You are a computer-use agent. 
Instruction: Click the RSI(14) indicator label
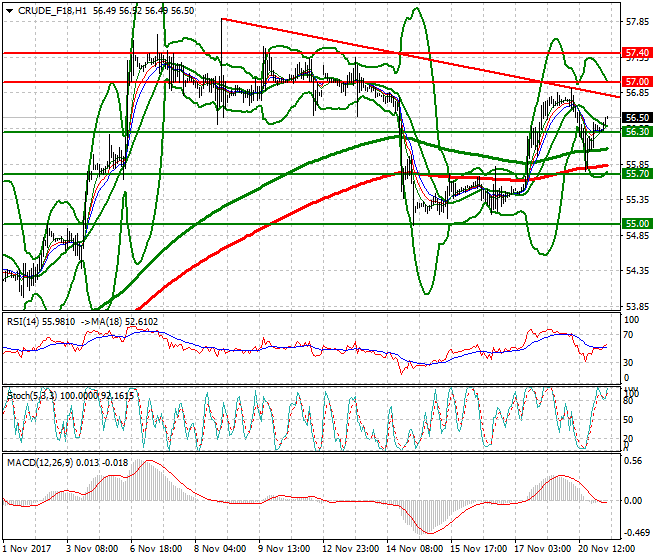(23, 321)
